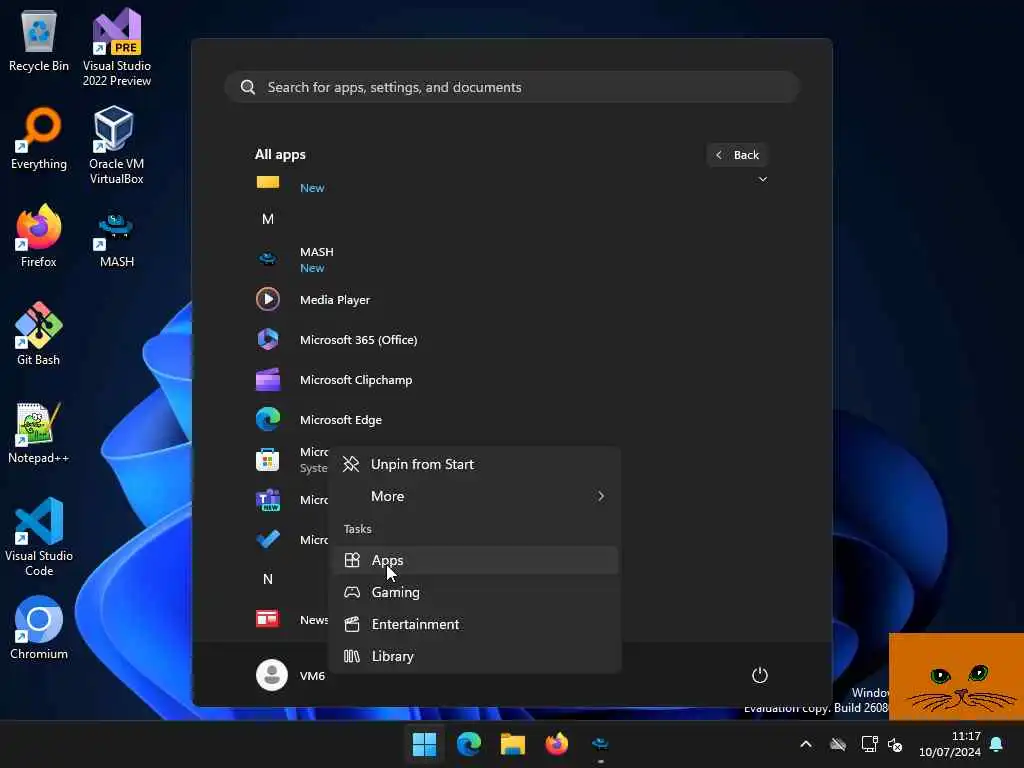Click the Microsoft To Do checkmark icon
1024x768 pixels.
point(268,539)
